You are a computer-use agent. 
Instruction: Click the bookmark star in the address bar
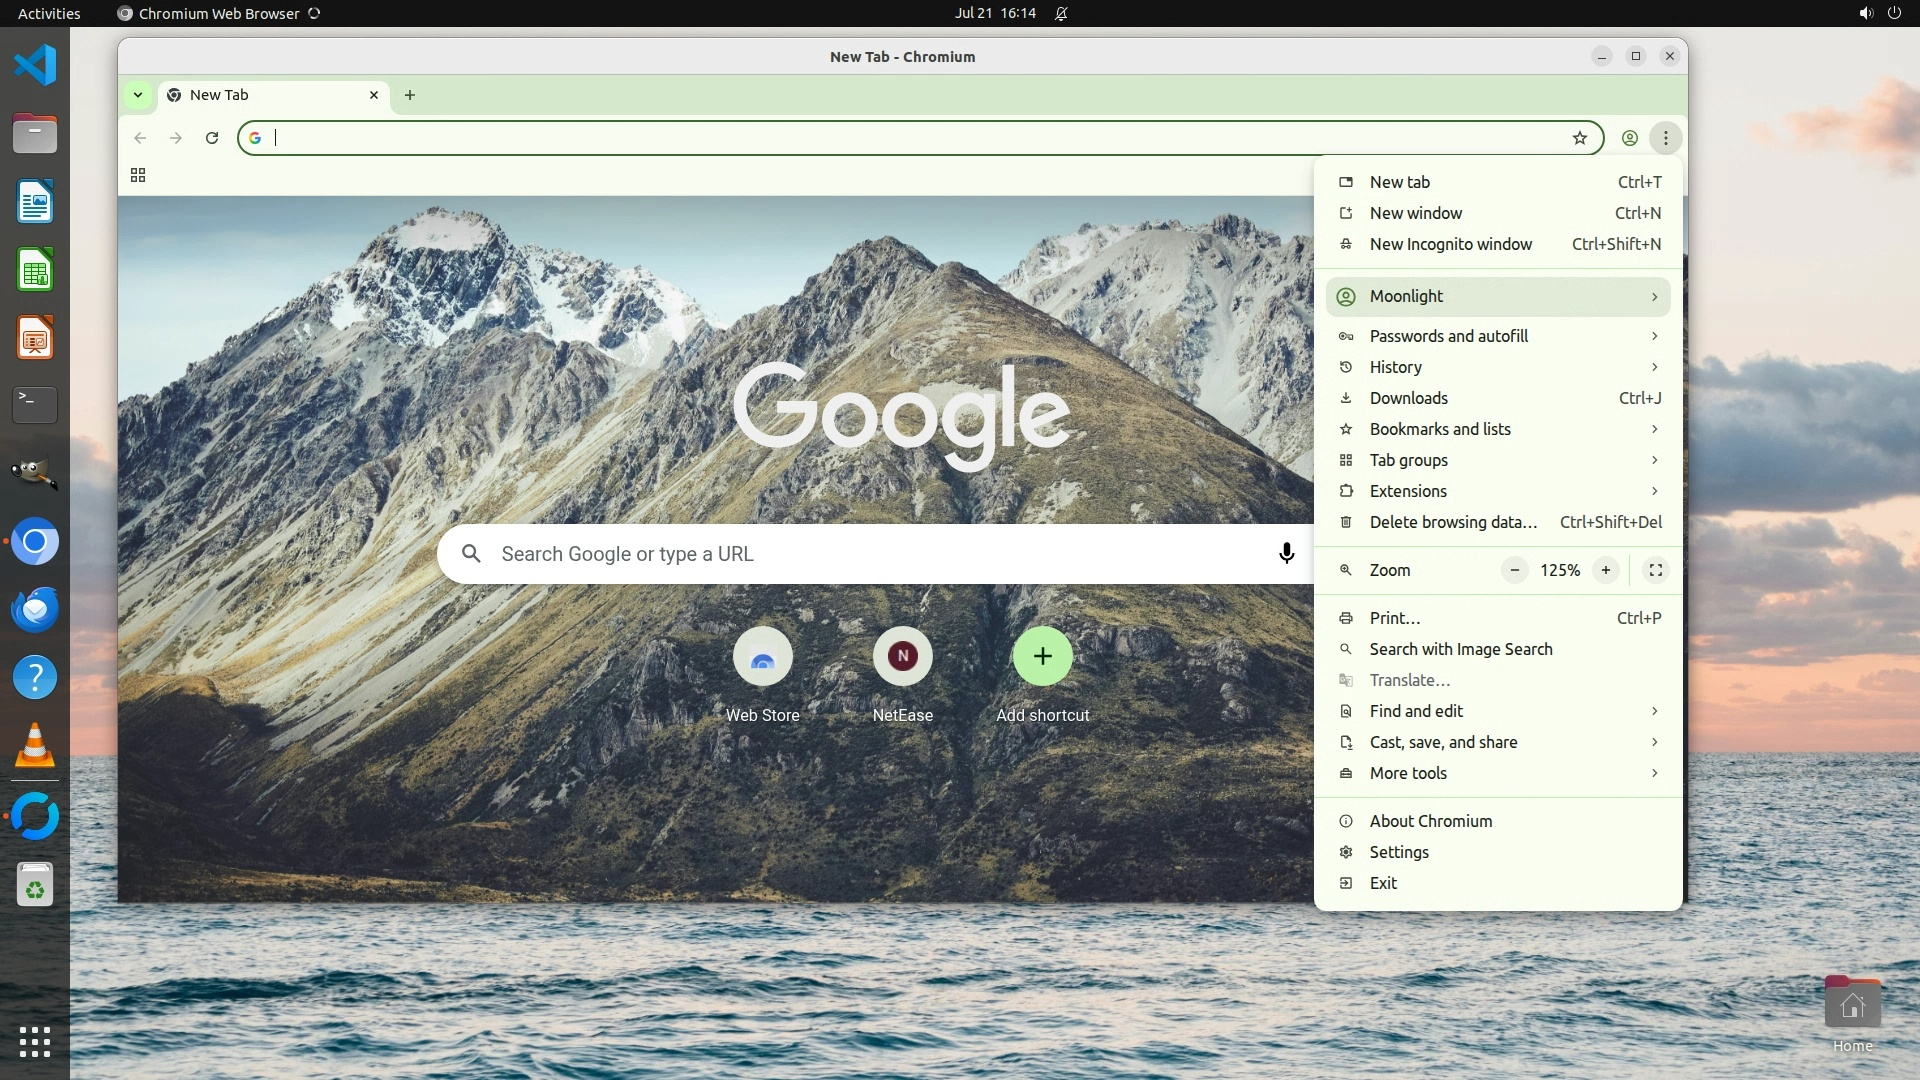point(1580,138)
